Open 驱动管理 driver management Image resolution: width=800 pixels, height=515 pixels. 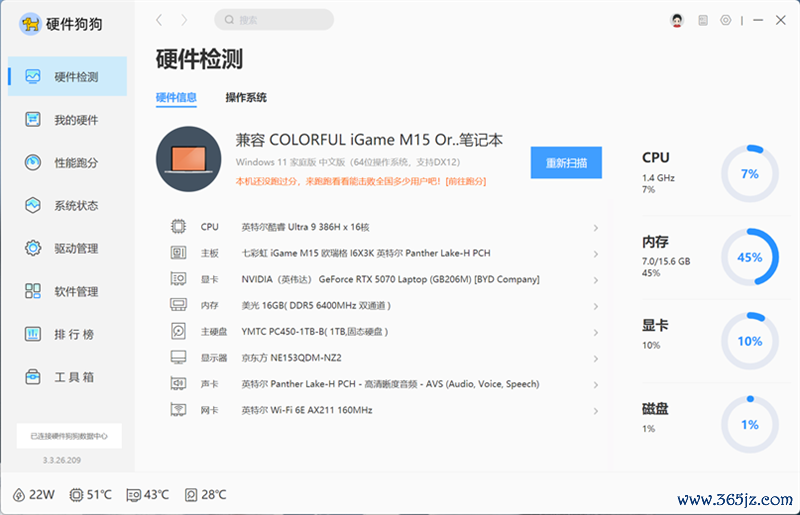click(67, 248)
